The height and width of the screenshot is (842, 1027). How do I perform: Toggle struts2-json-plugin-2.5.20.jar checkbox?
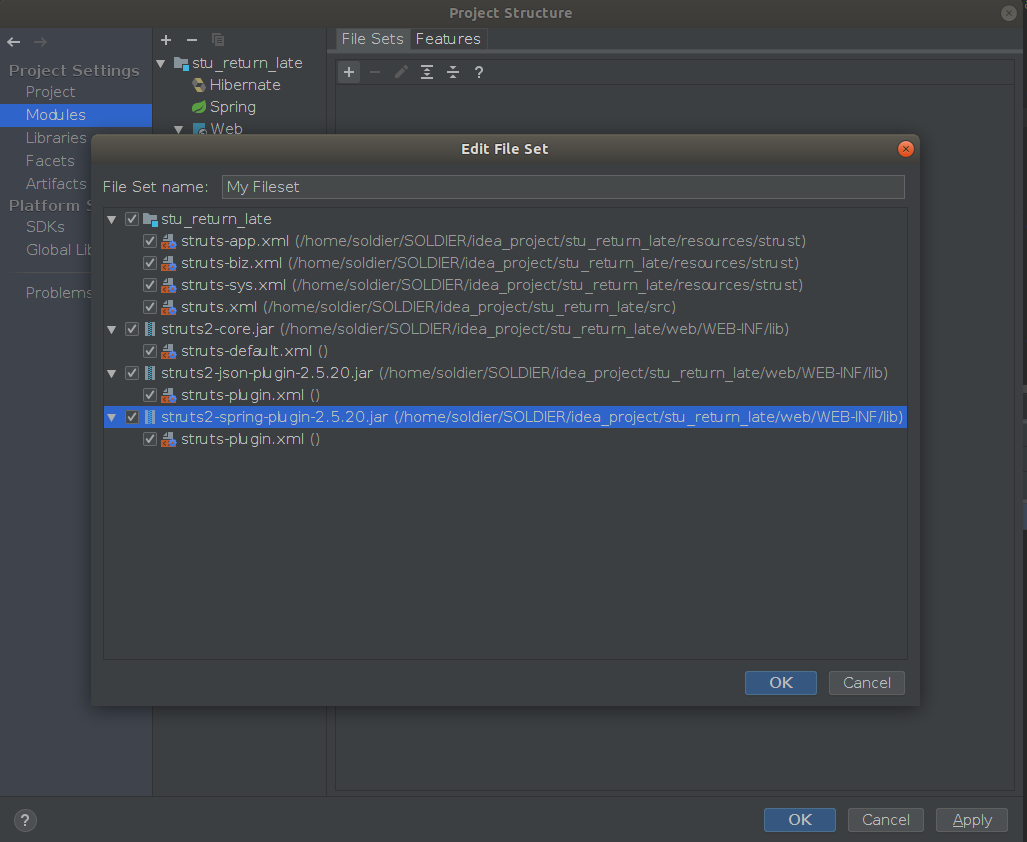click(x=132, y=373)
